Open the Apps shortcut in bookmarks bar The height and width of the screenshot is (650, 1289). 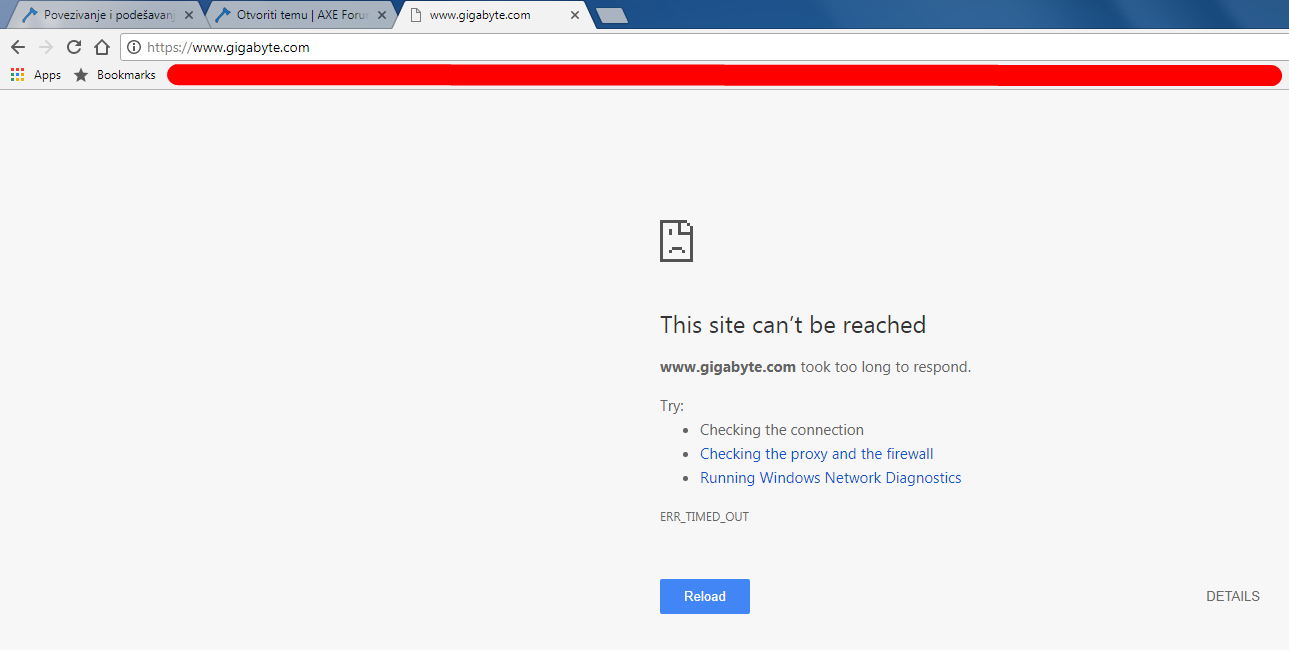pos(36,75)
